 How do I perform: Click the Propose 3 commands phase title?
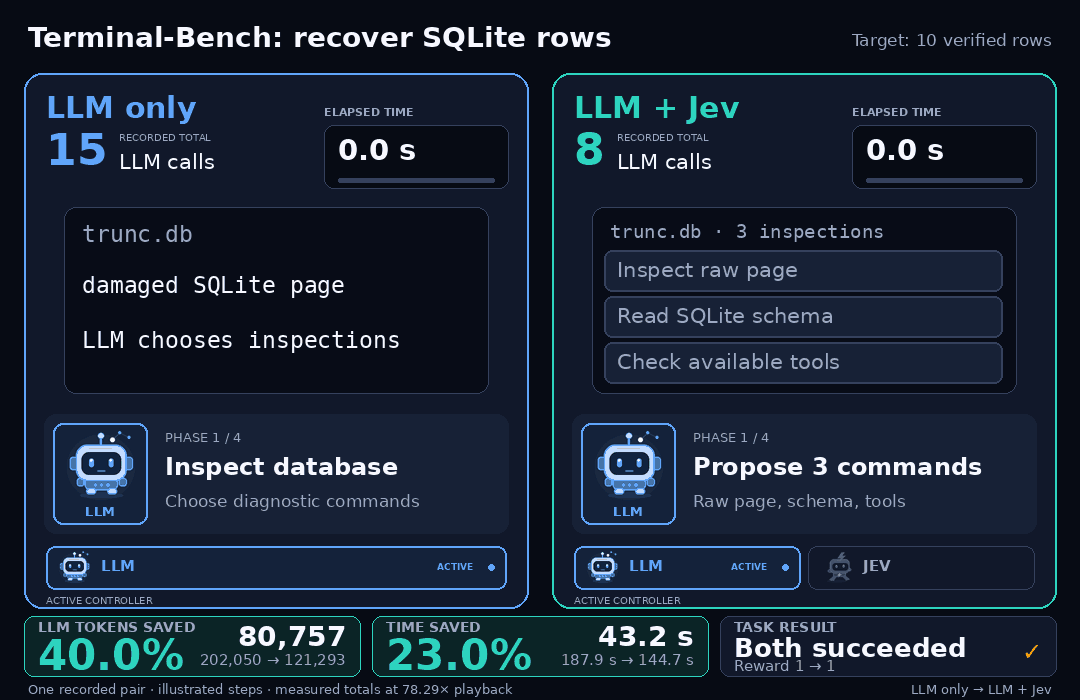tap(837, 467)
